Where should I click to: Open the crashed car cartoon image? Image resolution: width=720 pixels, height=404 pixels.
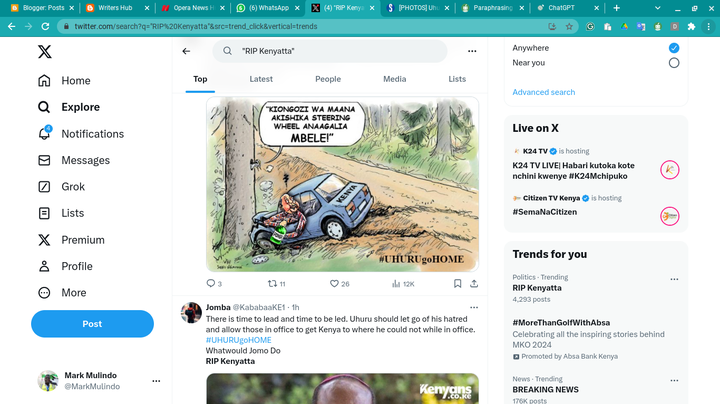click(x=342, y=184)
